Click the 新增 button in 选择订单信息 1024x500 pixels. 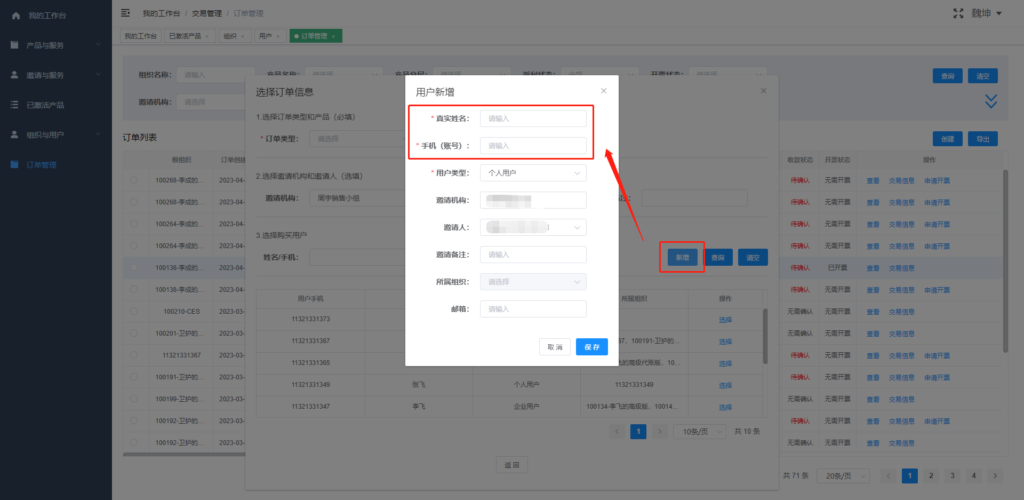pyautogui.click(x=682, y=258)
